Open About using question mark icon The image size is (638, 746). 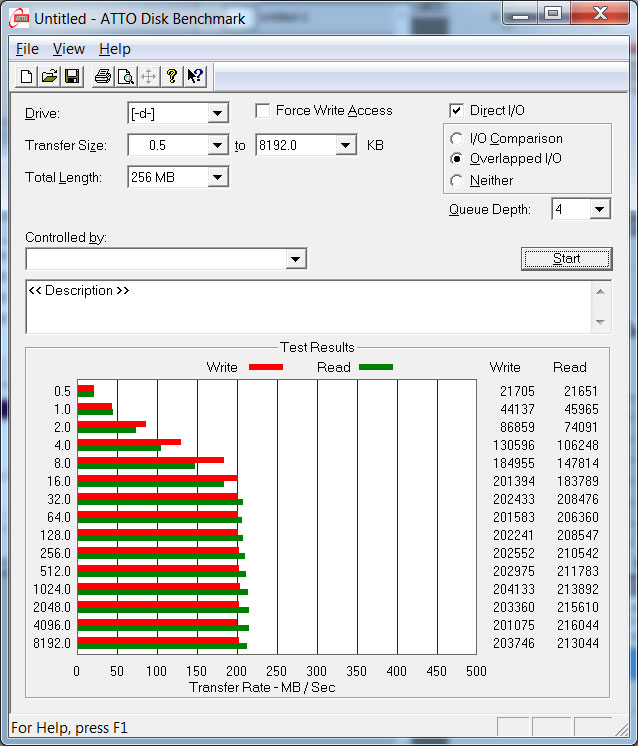pos(172,77)
